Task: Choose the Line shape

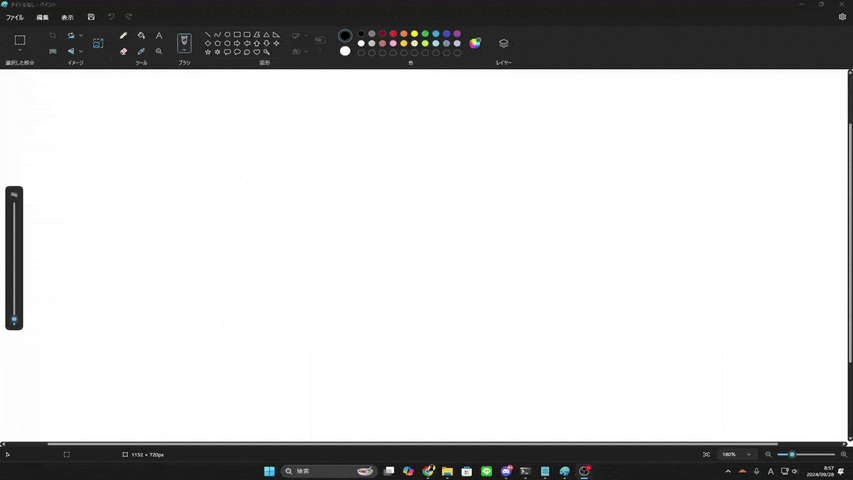Action: pos(208,34)
